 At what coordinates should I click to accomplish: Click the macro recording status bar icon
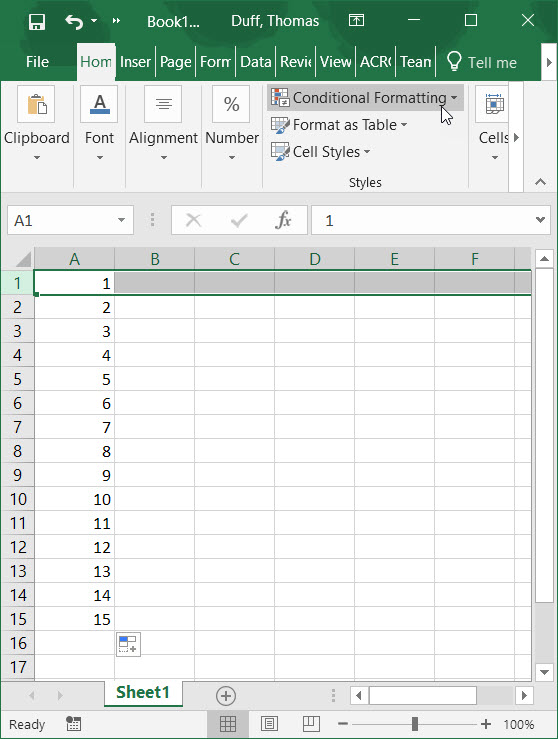[74, 723]
